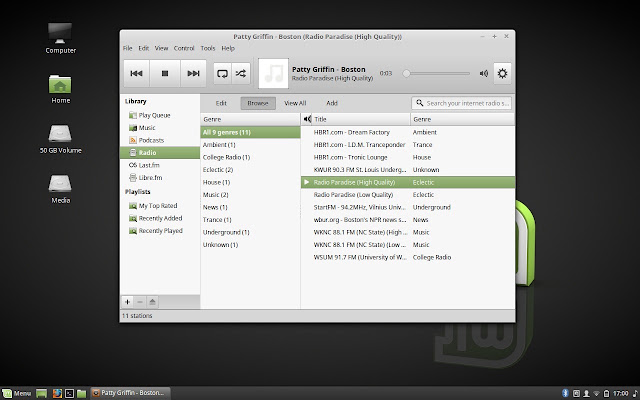640x400 pixels.
Task: Open the Control menu
Action: (x=184, y=48)
